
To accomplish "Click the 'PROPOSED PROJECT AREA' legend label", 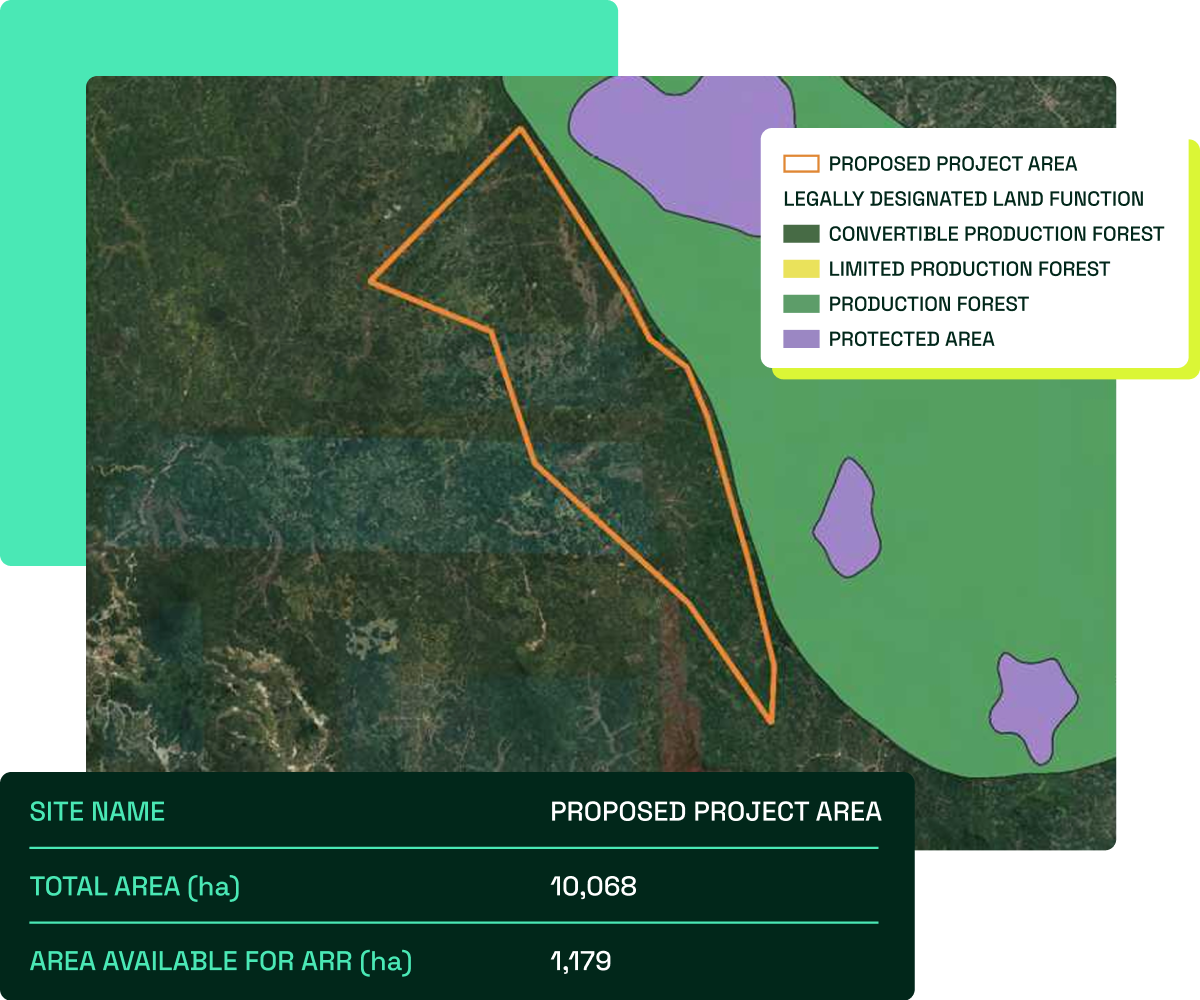I will click(x=953, y=164).
